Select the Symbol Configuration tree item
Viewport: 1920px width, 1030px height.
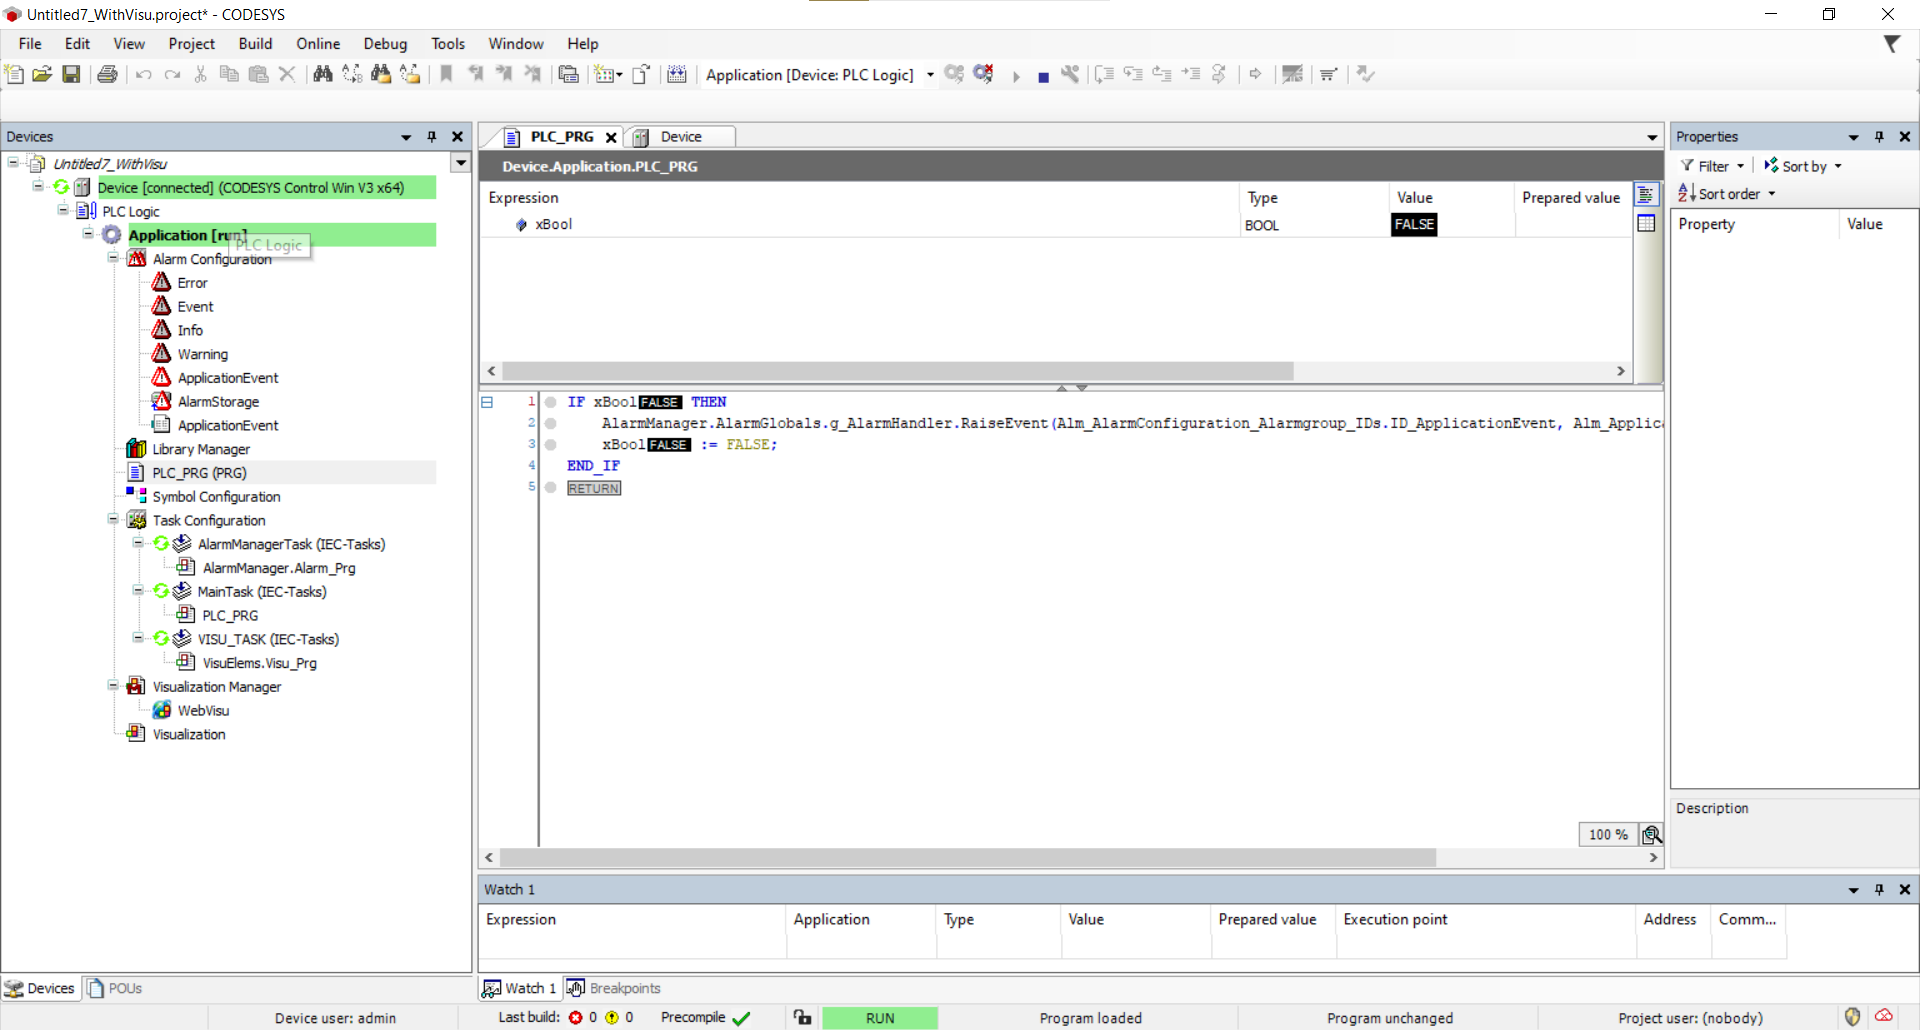(x=216, y=496)
